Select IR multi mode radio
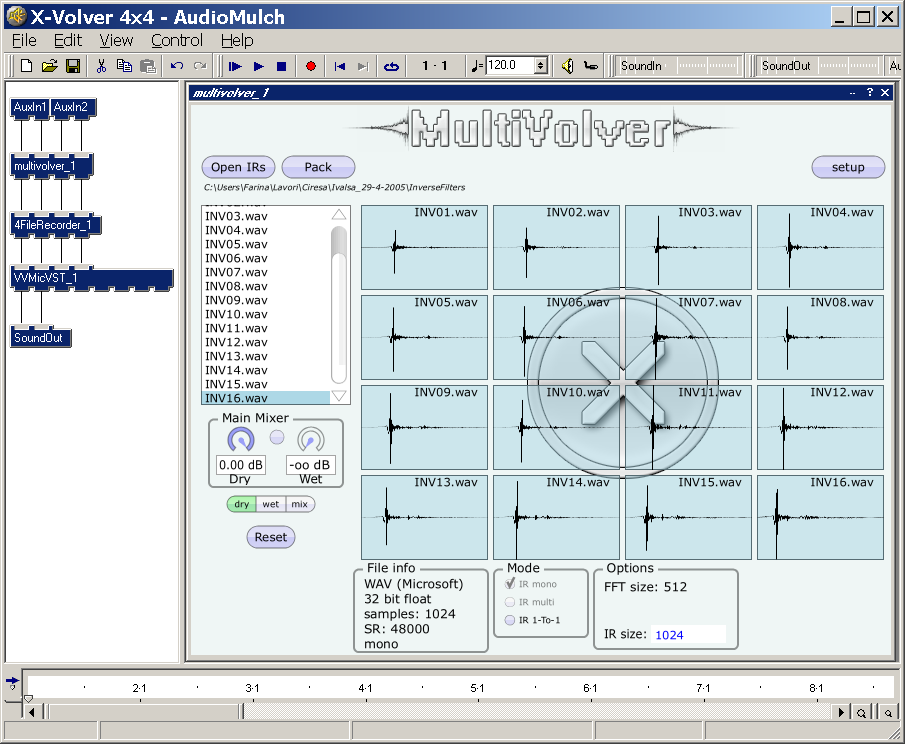Image resolution: width=905 pixels, height=744 pixels. (510, 602)
